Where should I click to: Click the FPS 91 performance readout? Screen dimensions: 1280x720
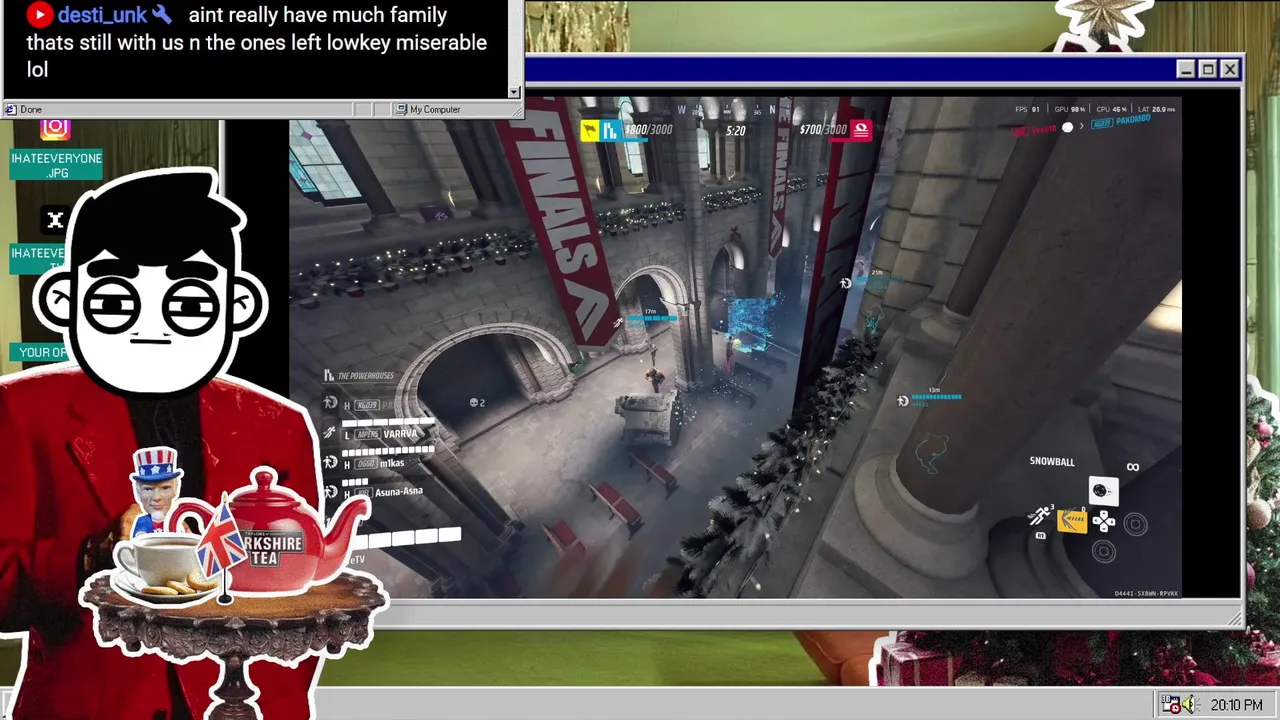(x=1028, y=109)
